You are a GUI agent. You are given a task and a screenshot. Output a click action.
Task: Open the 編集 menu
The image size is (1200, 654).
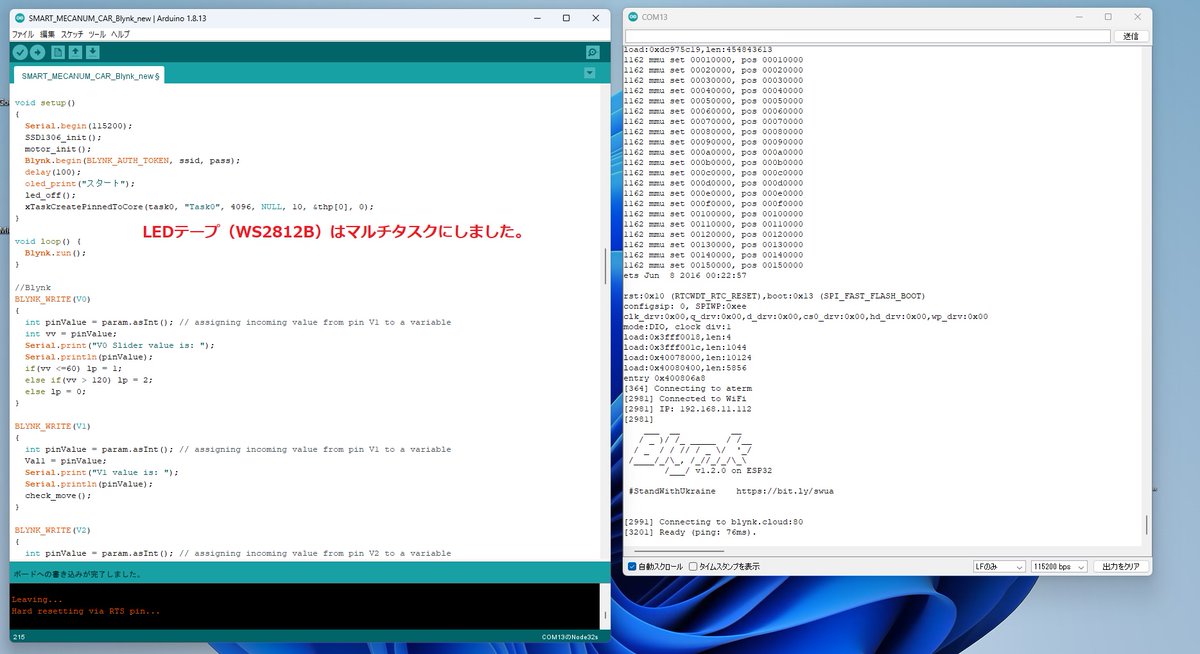point(47,34)
